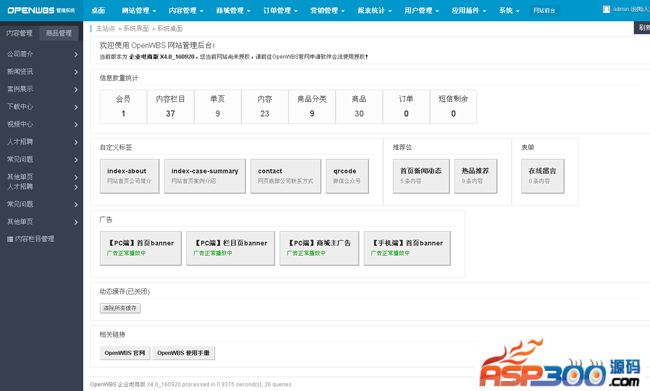Open the OpenWBS 使用手册 link button
This screenshot has height=391, width=650.
(184, 353)
